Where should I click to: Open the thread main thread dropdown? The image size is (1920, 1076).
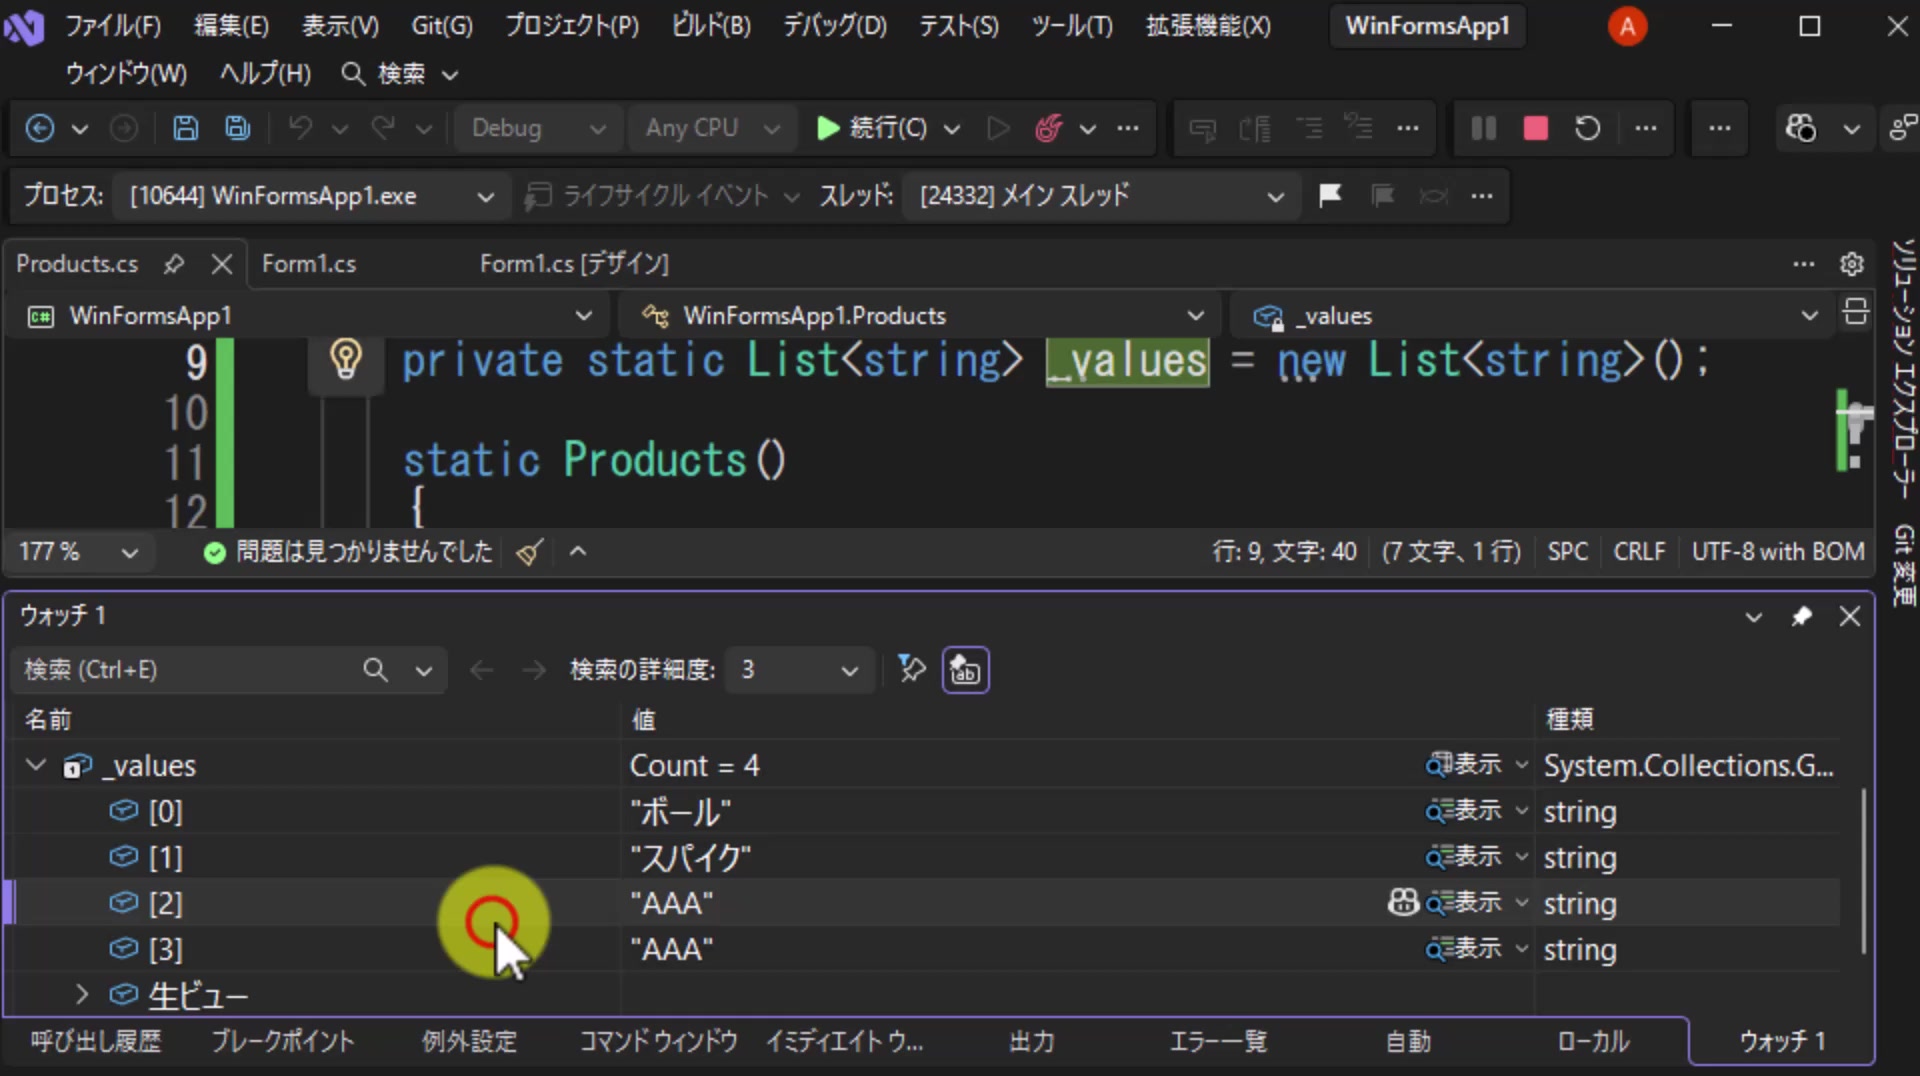(x=1100, y=196)
